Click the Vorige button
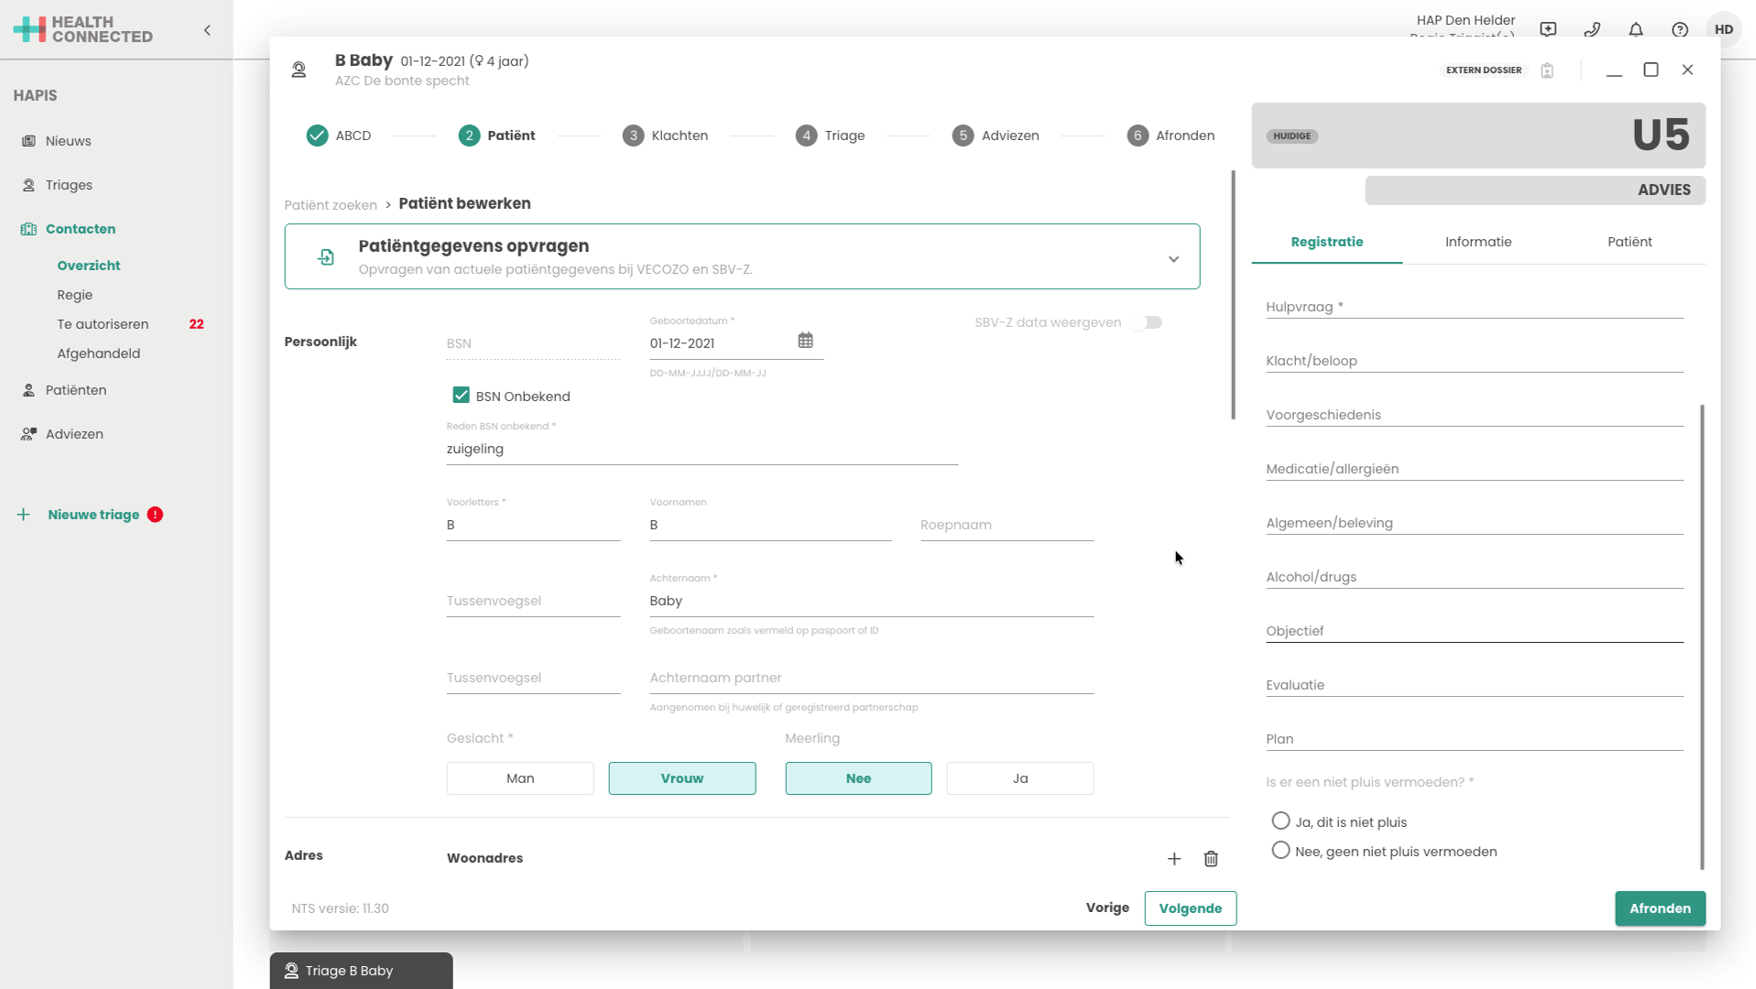Image resolution: width=1756 pixels, height=989 pixels. coord(1107,908)
